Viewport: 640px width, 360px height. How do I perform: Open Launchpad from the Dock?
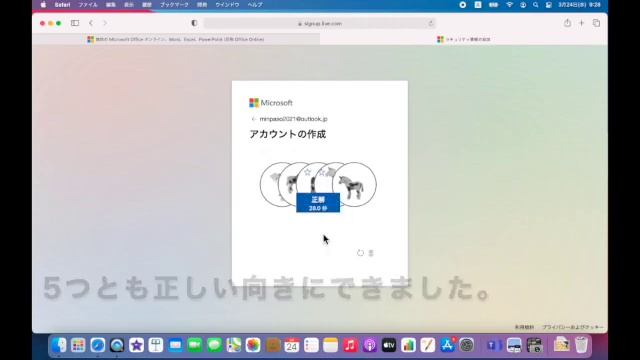[78, 345]
